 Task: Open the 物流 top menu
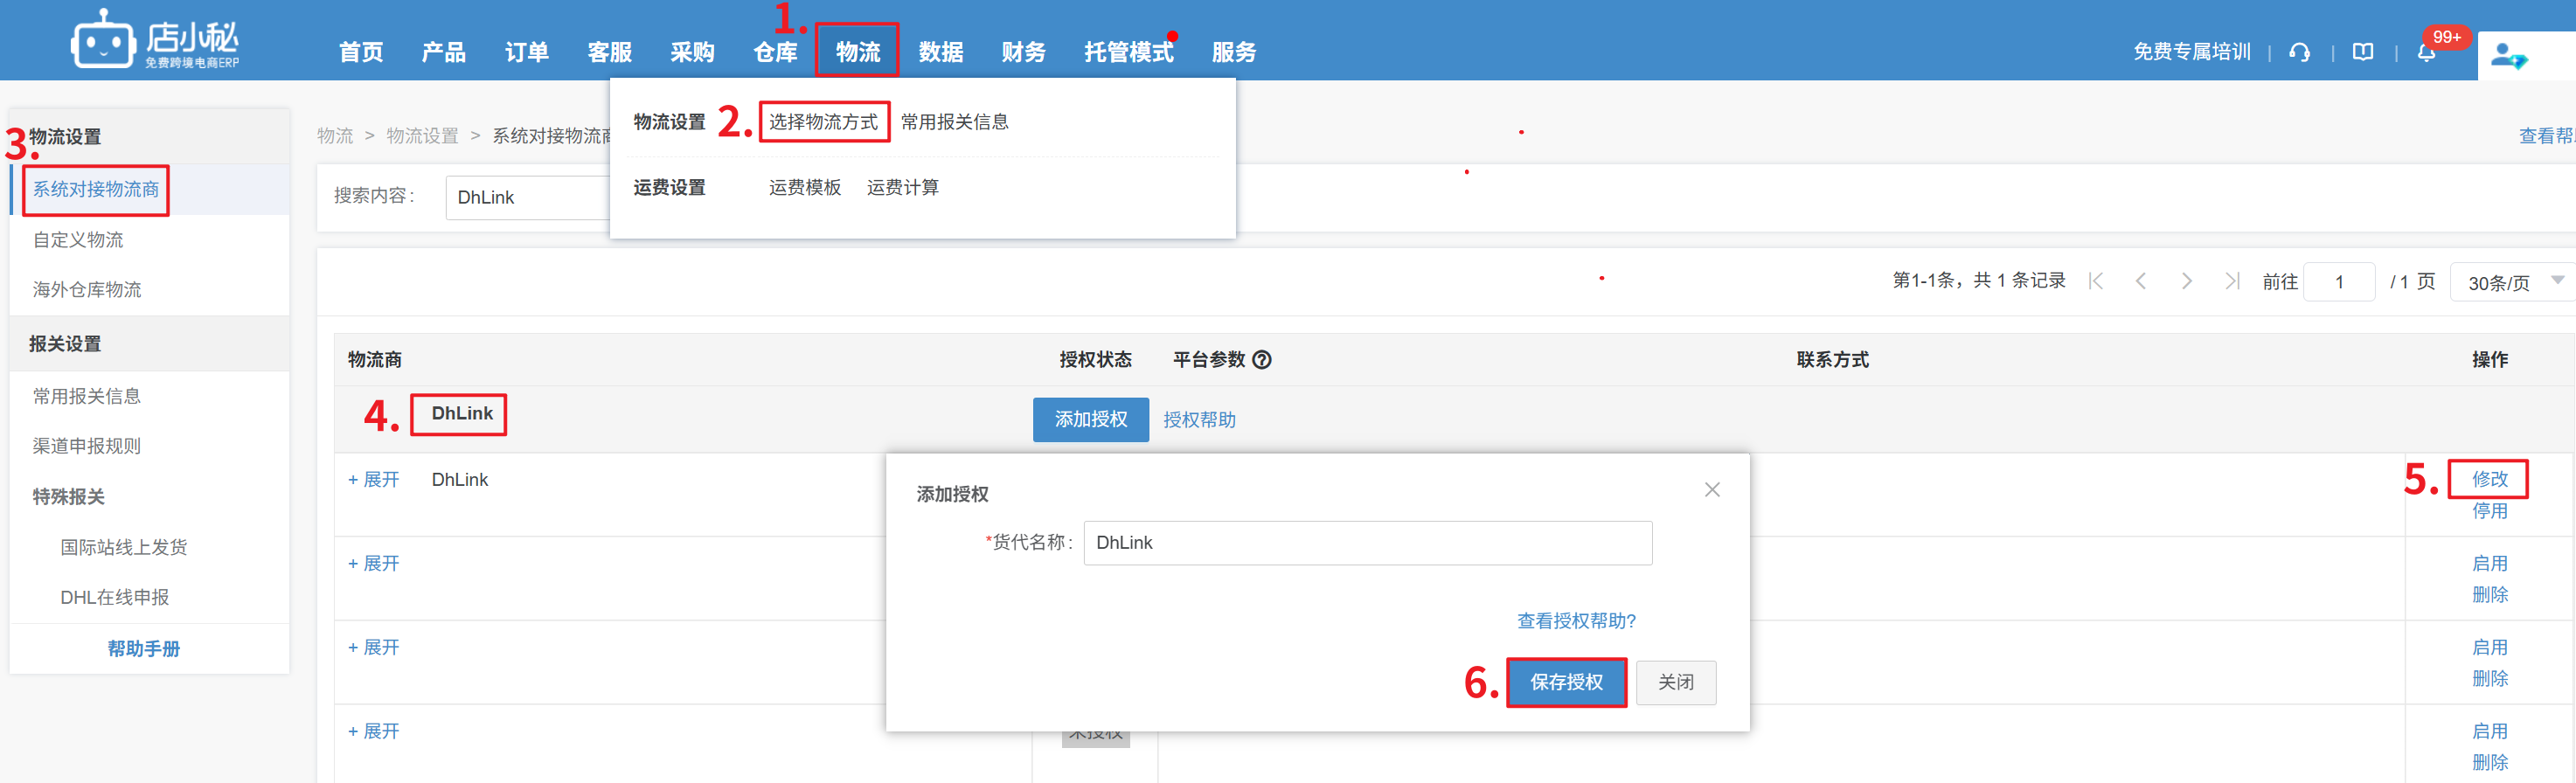tap(857, 52)
